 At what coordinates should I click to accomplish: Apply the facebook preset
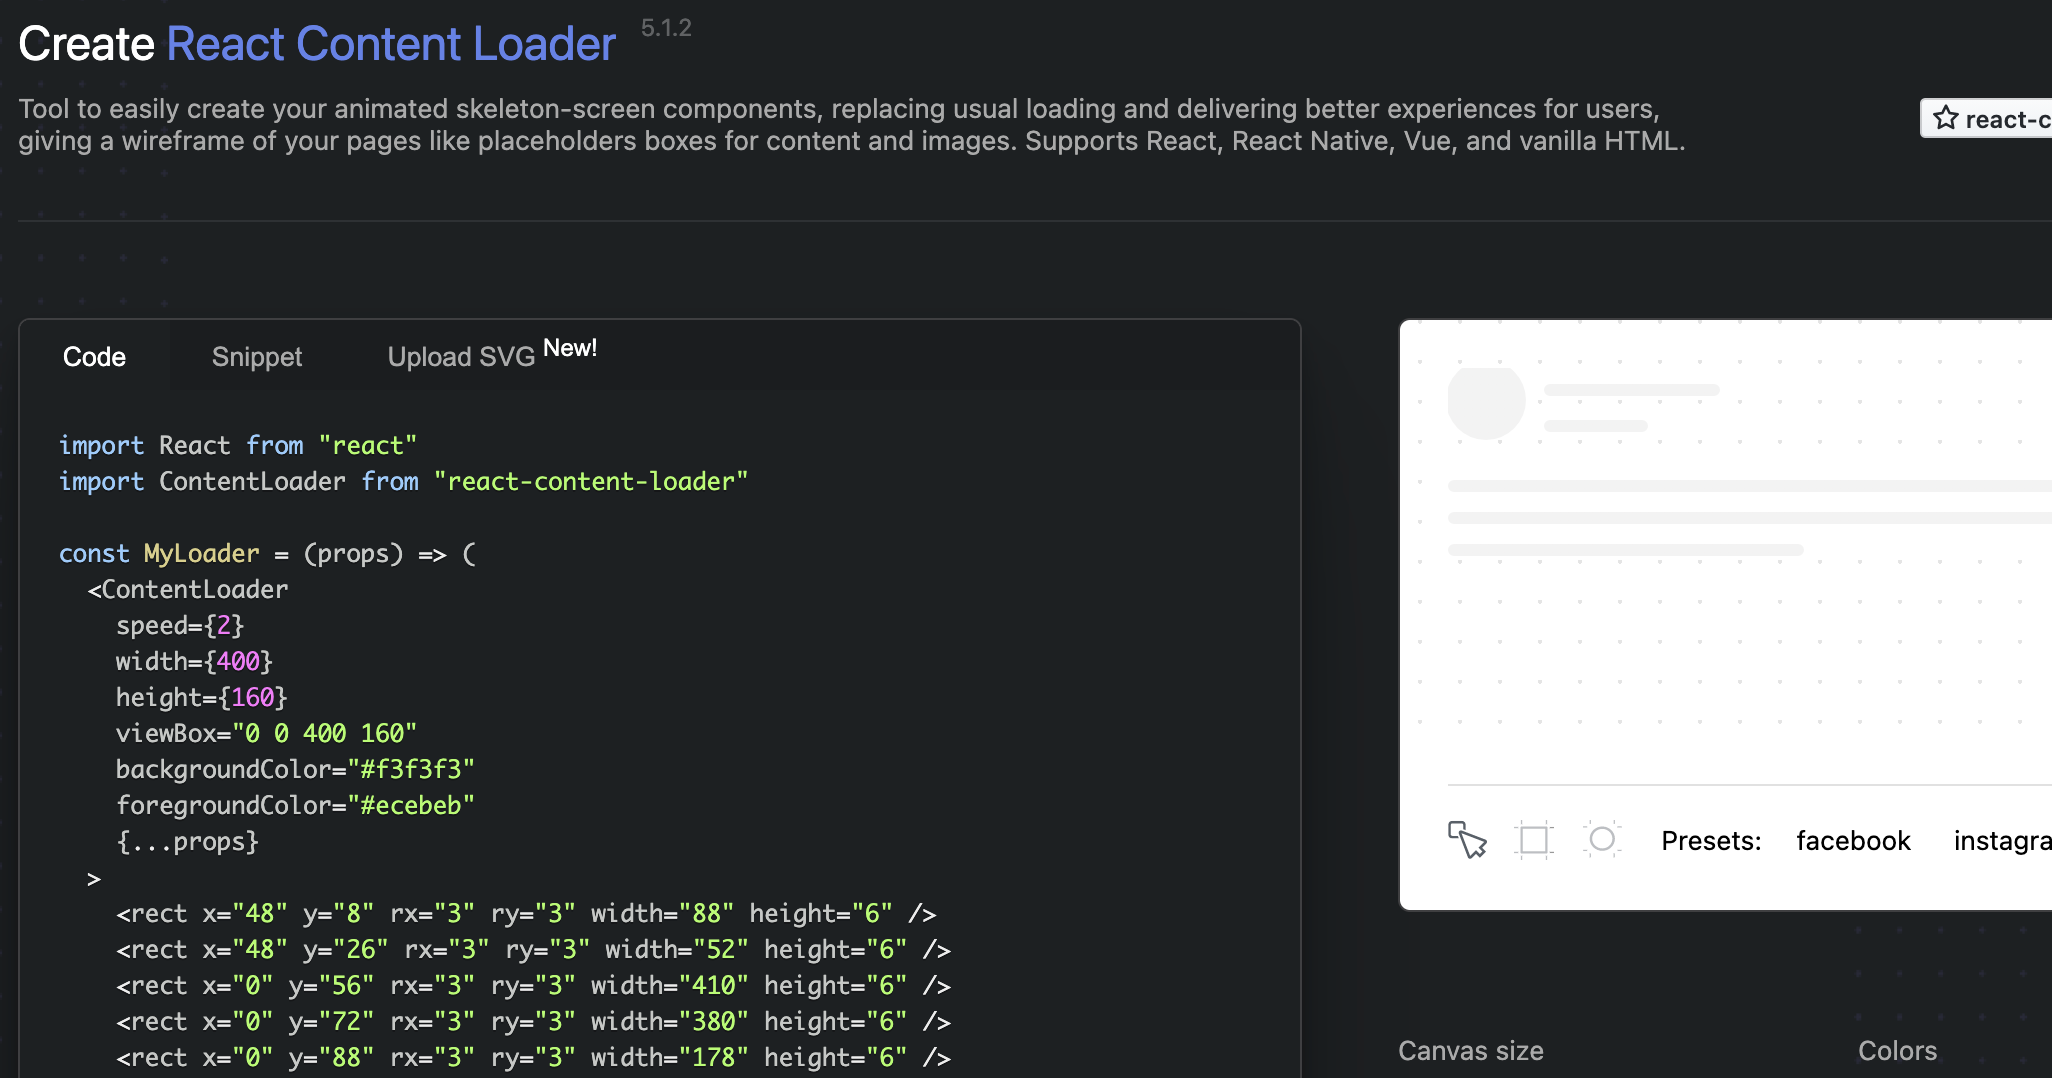1853,841
